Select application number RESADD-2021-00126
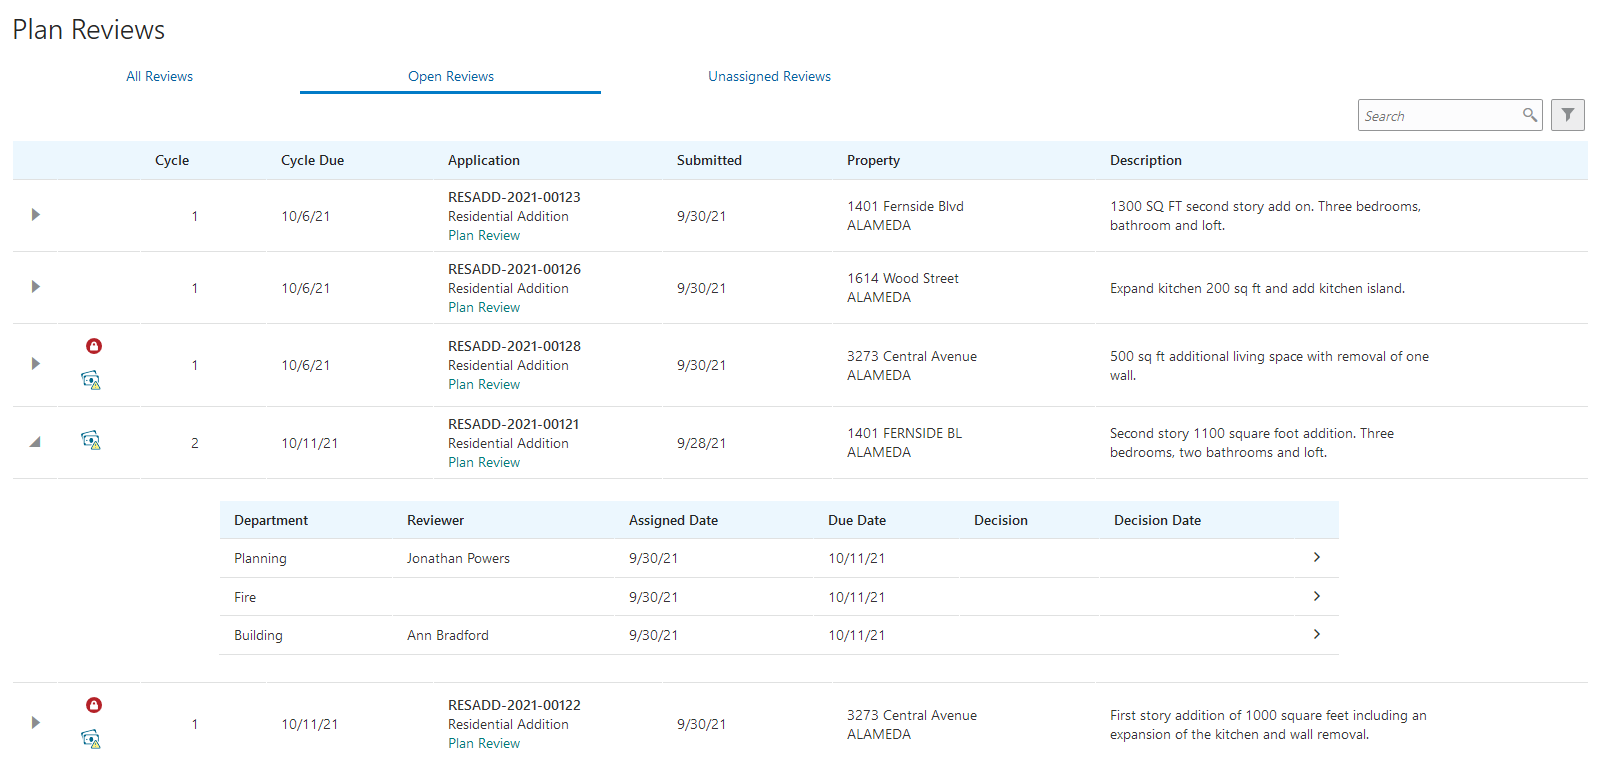1600x763 pixels. (x=514, y=269)
